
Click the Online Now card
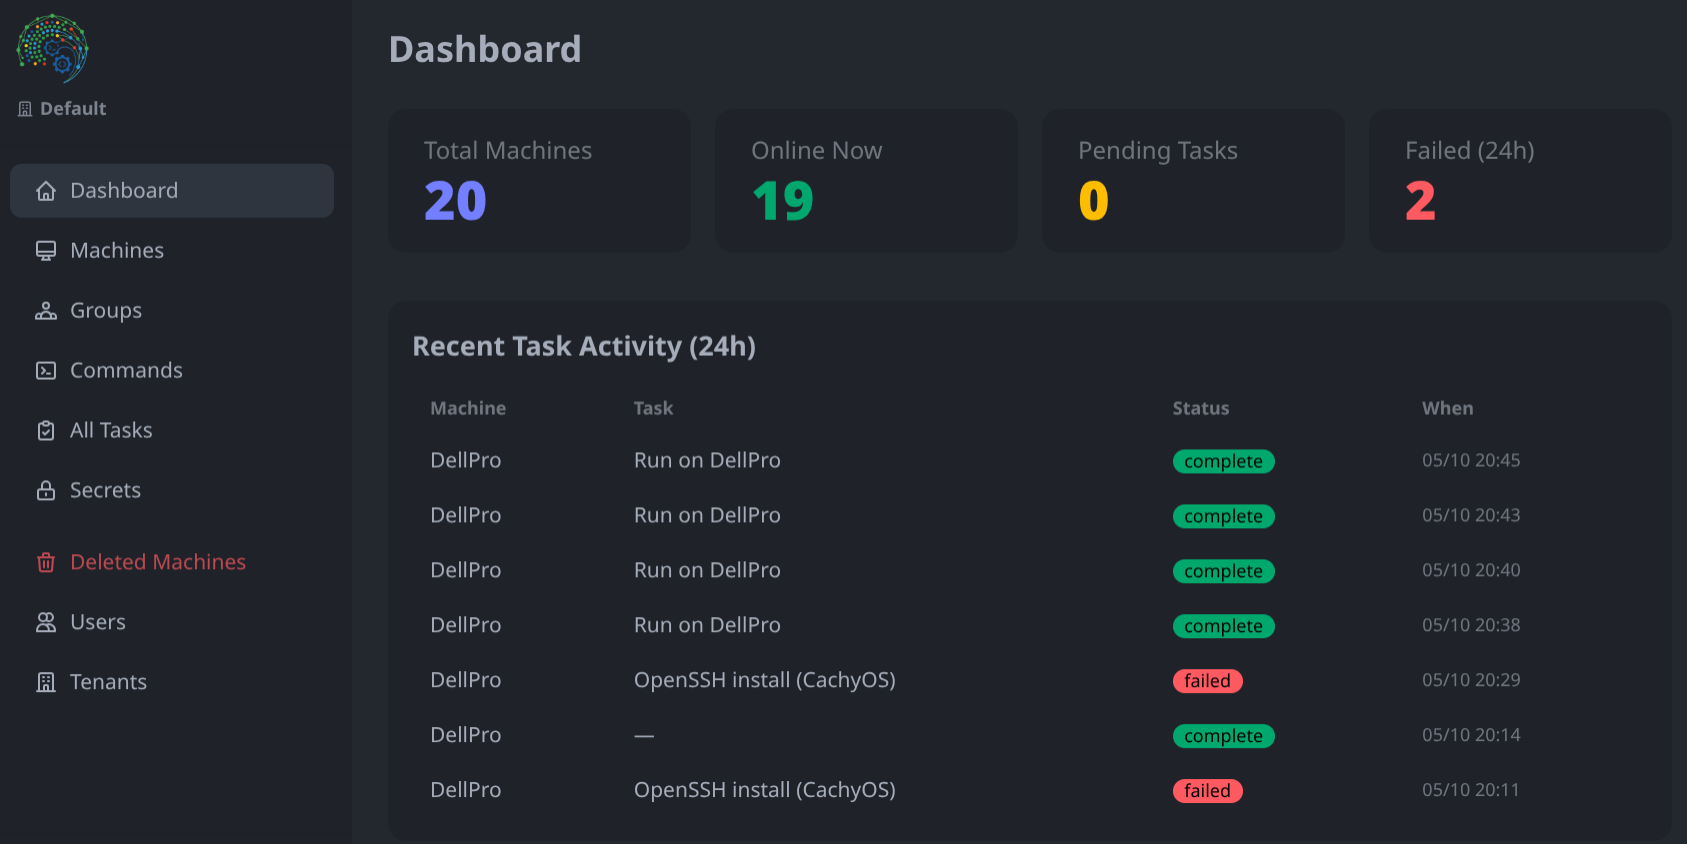(x=866, y=181)
